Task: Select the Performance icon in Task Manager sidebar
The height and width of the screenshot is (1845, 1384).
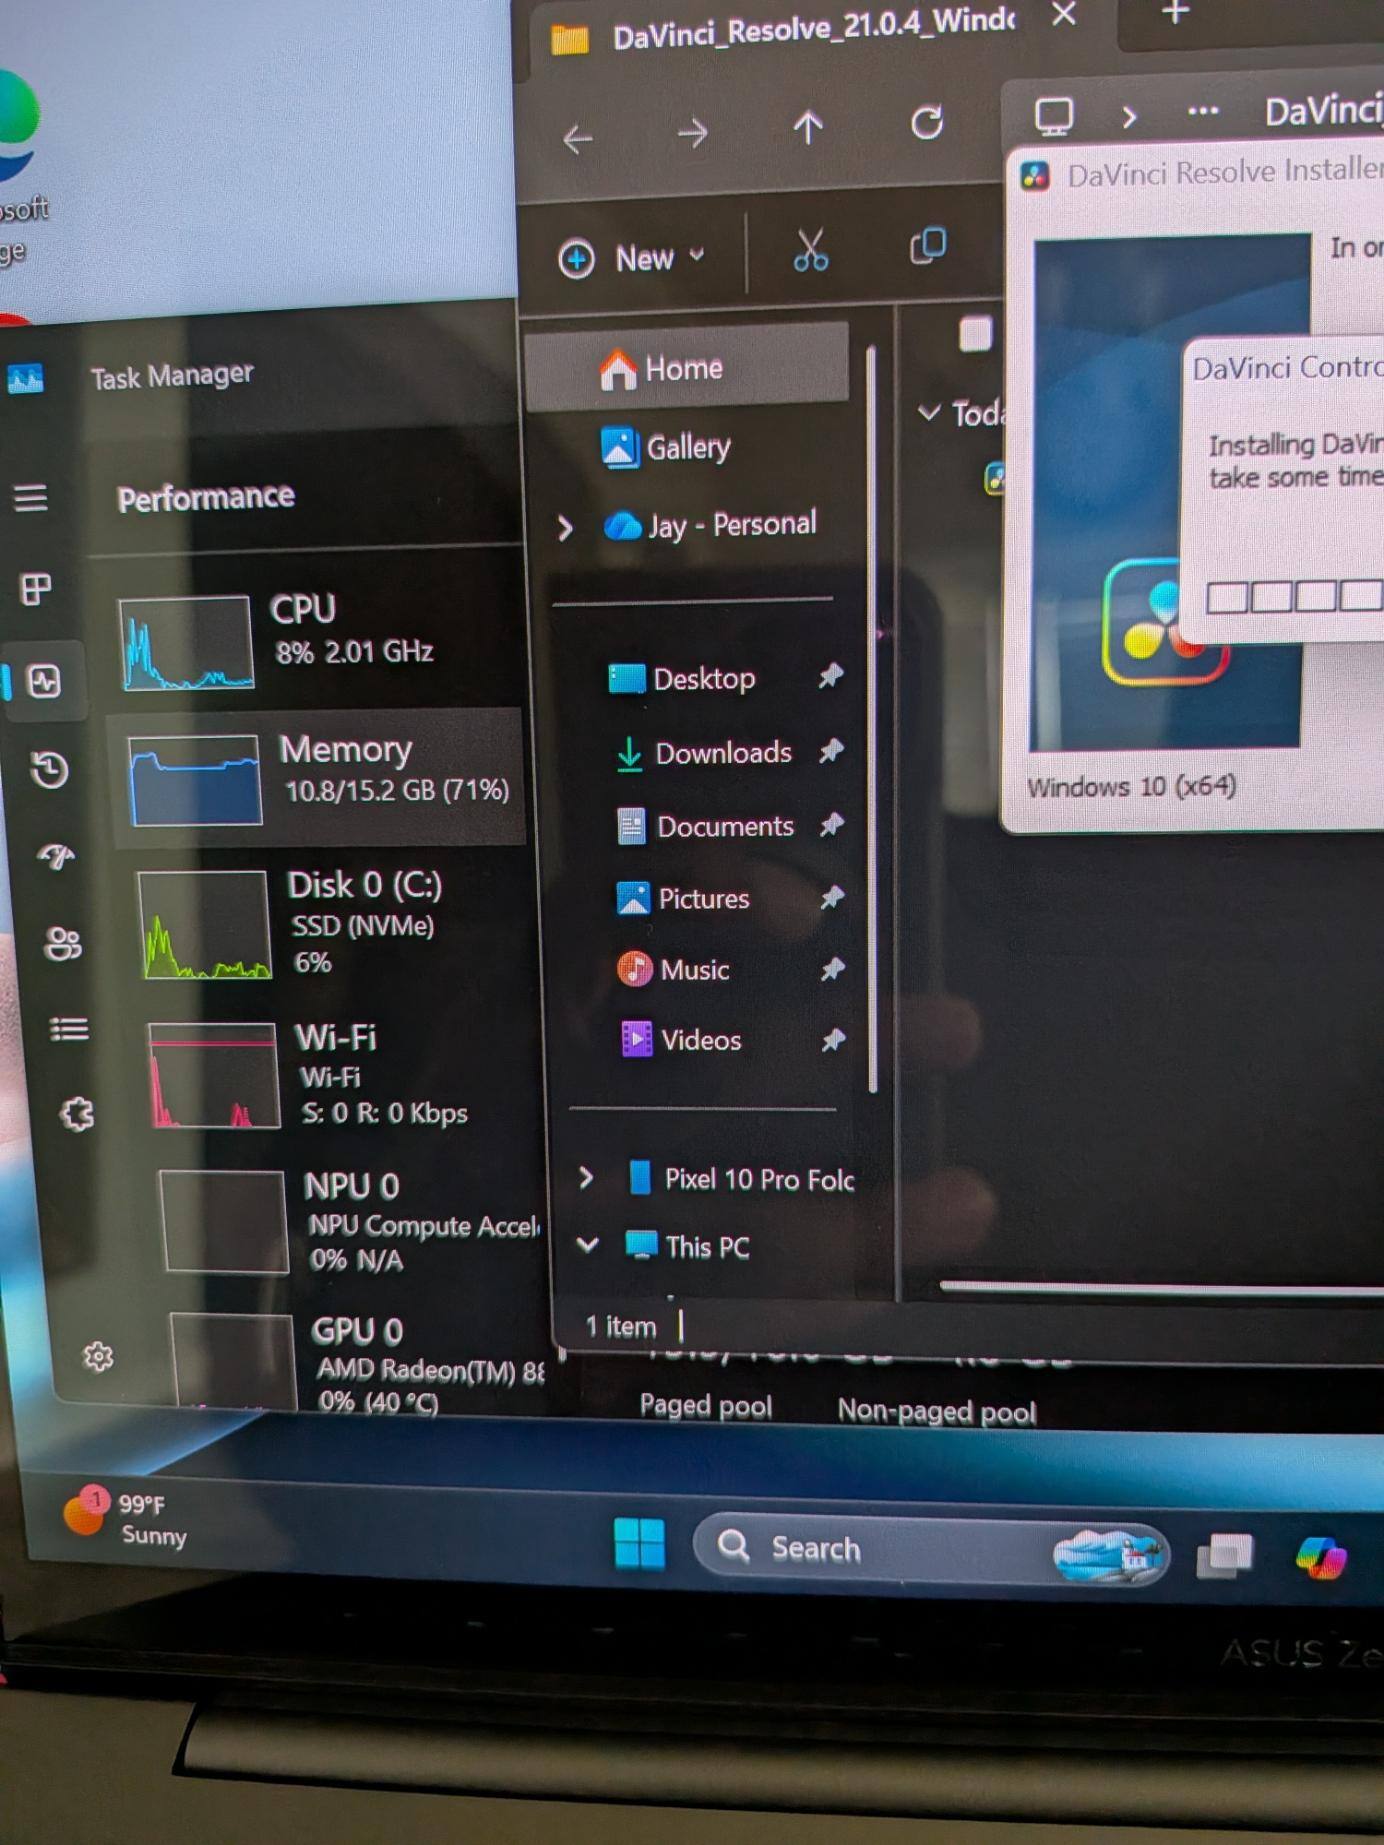Action: point(44,681)
